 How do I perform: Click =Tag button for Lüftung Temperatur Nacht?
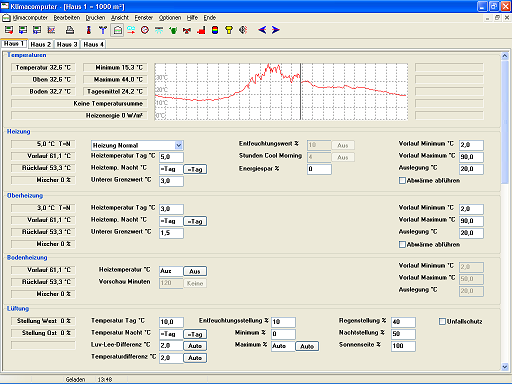click(195, 334)
